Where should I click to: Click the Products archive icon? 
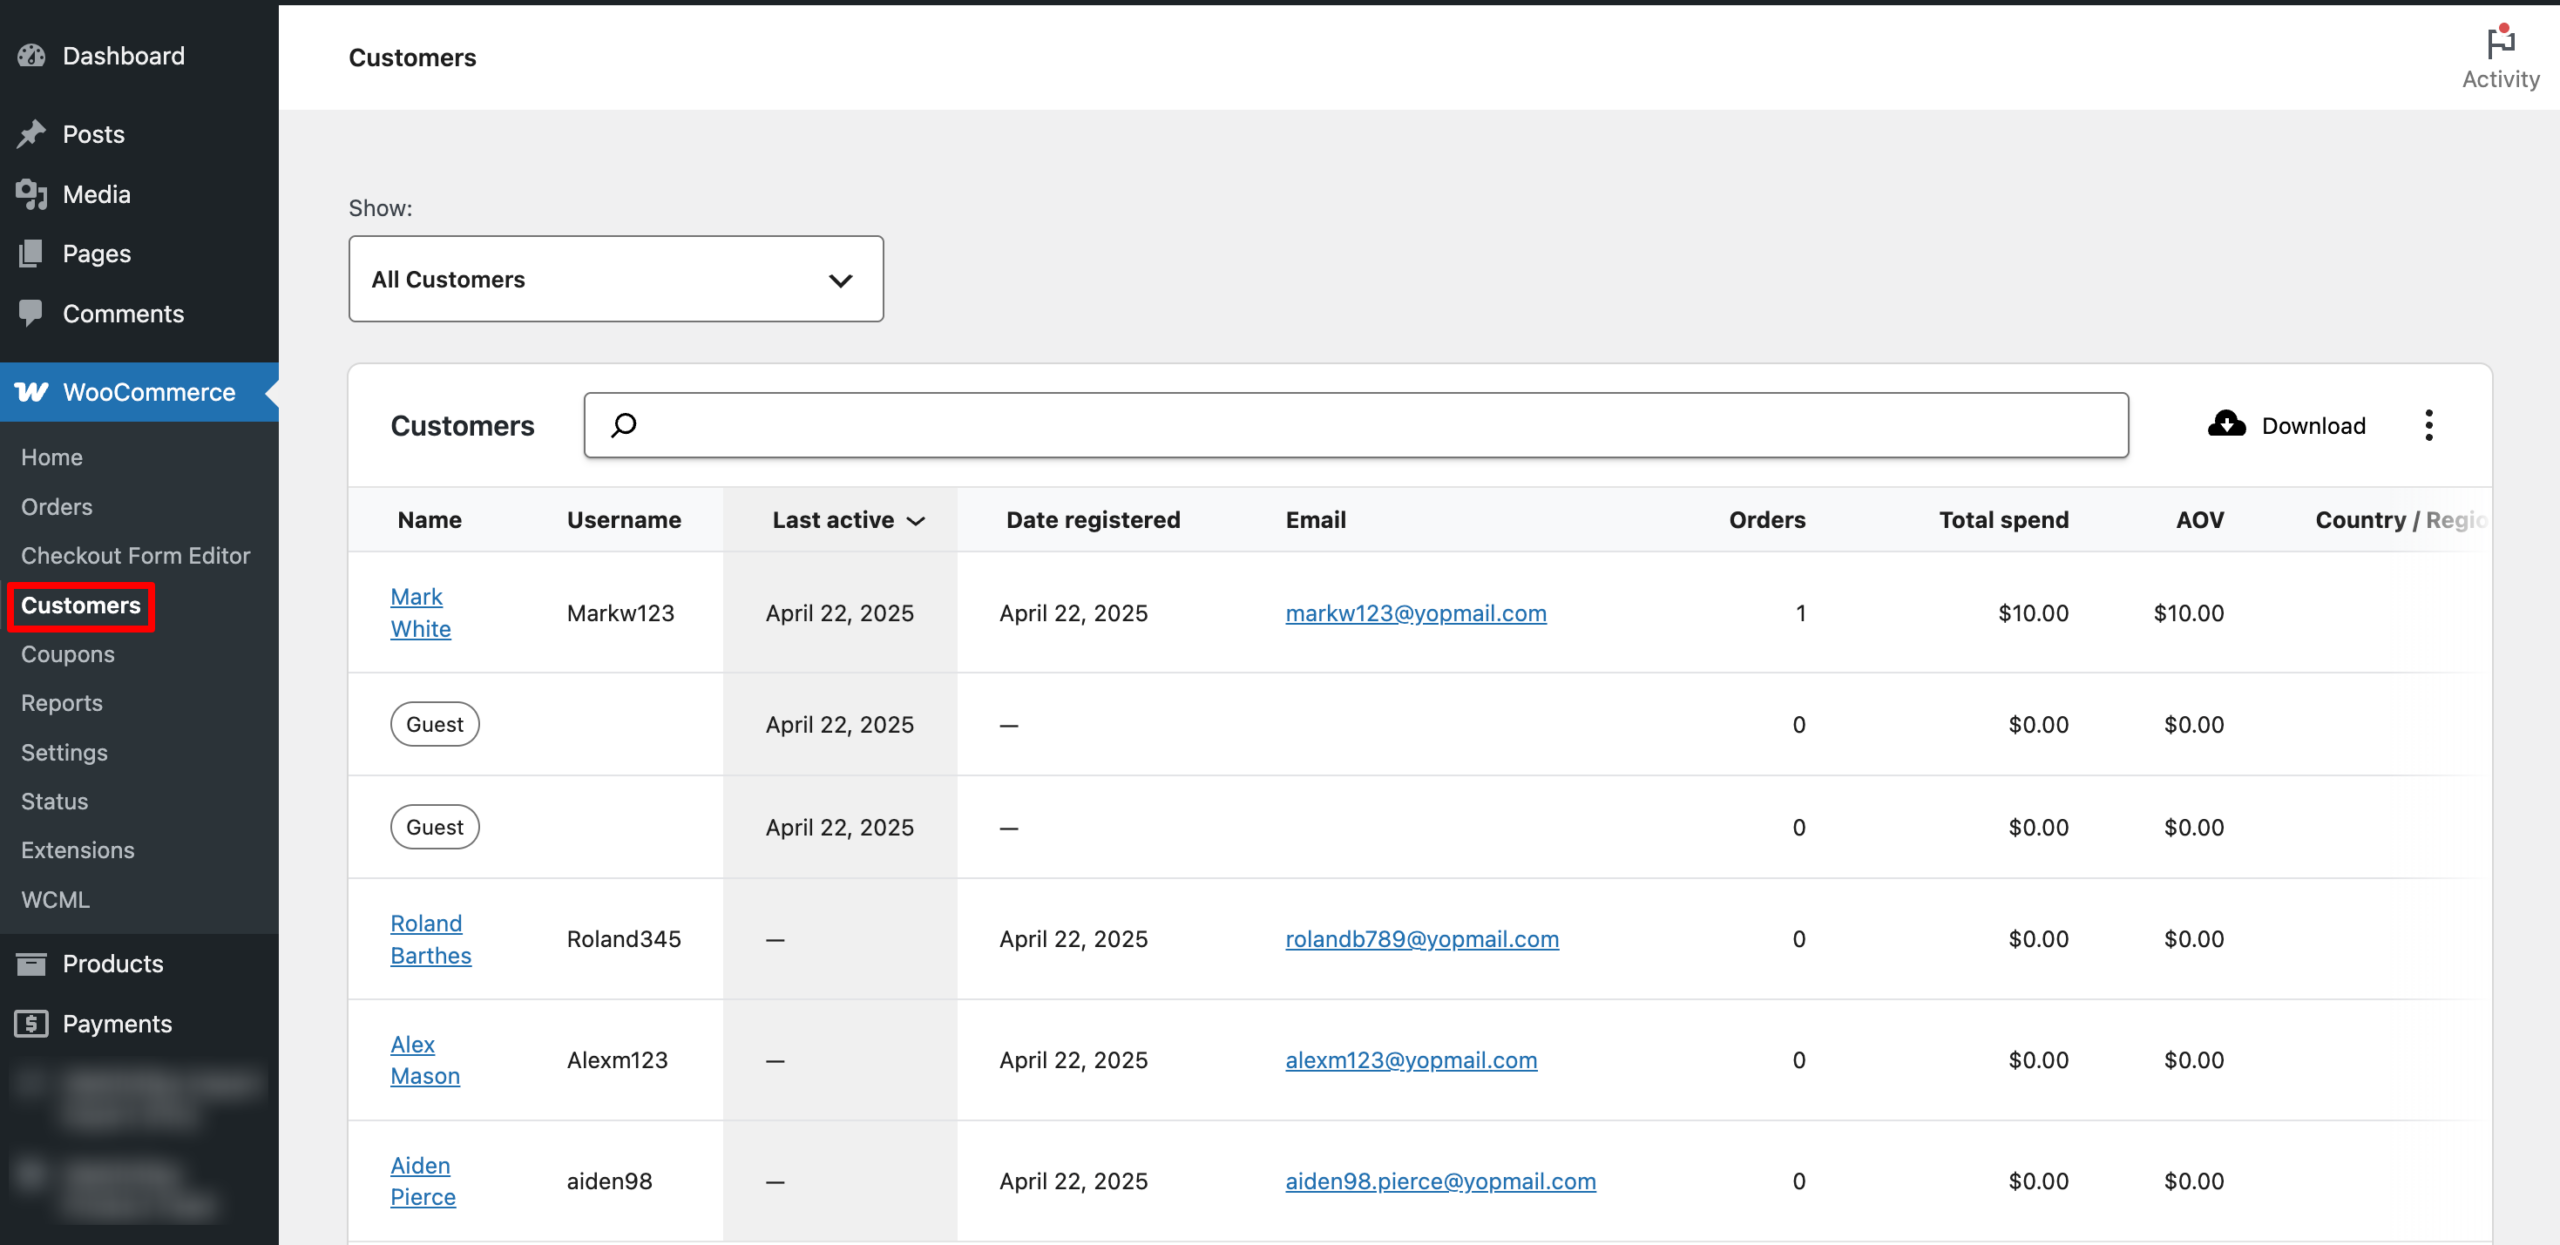pyautogui.click(x=32, y=964)
